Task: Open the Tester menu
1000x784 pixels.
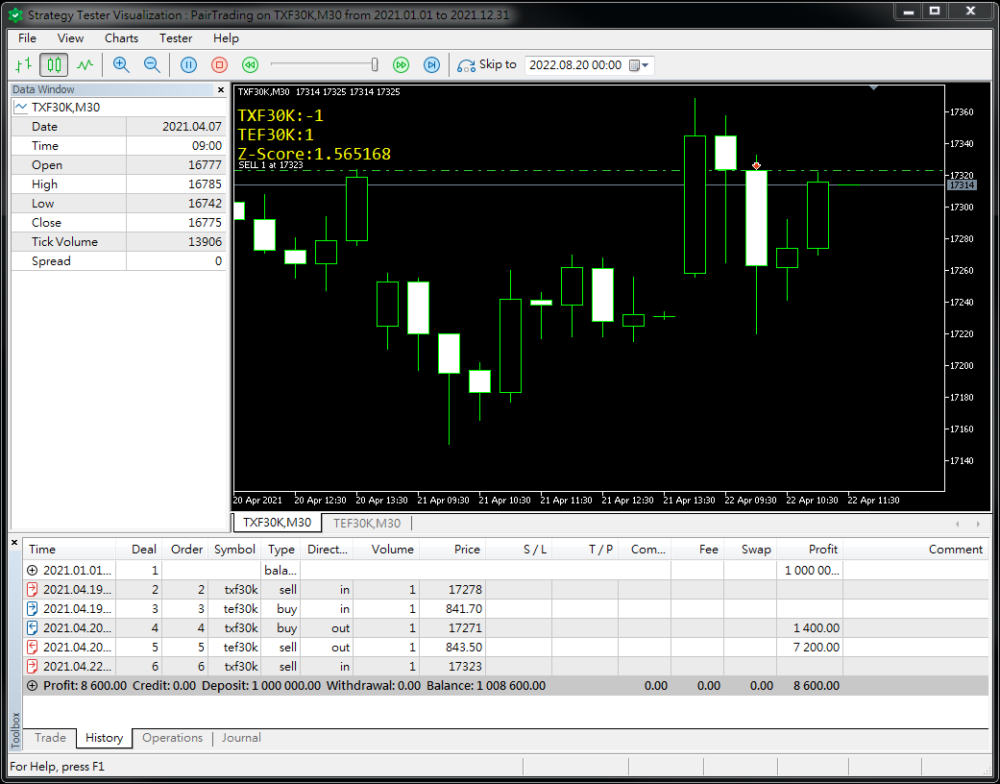Action: coord(175,38)
